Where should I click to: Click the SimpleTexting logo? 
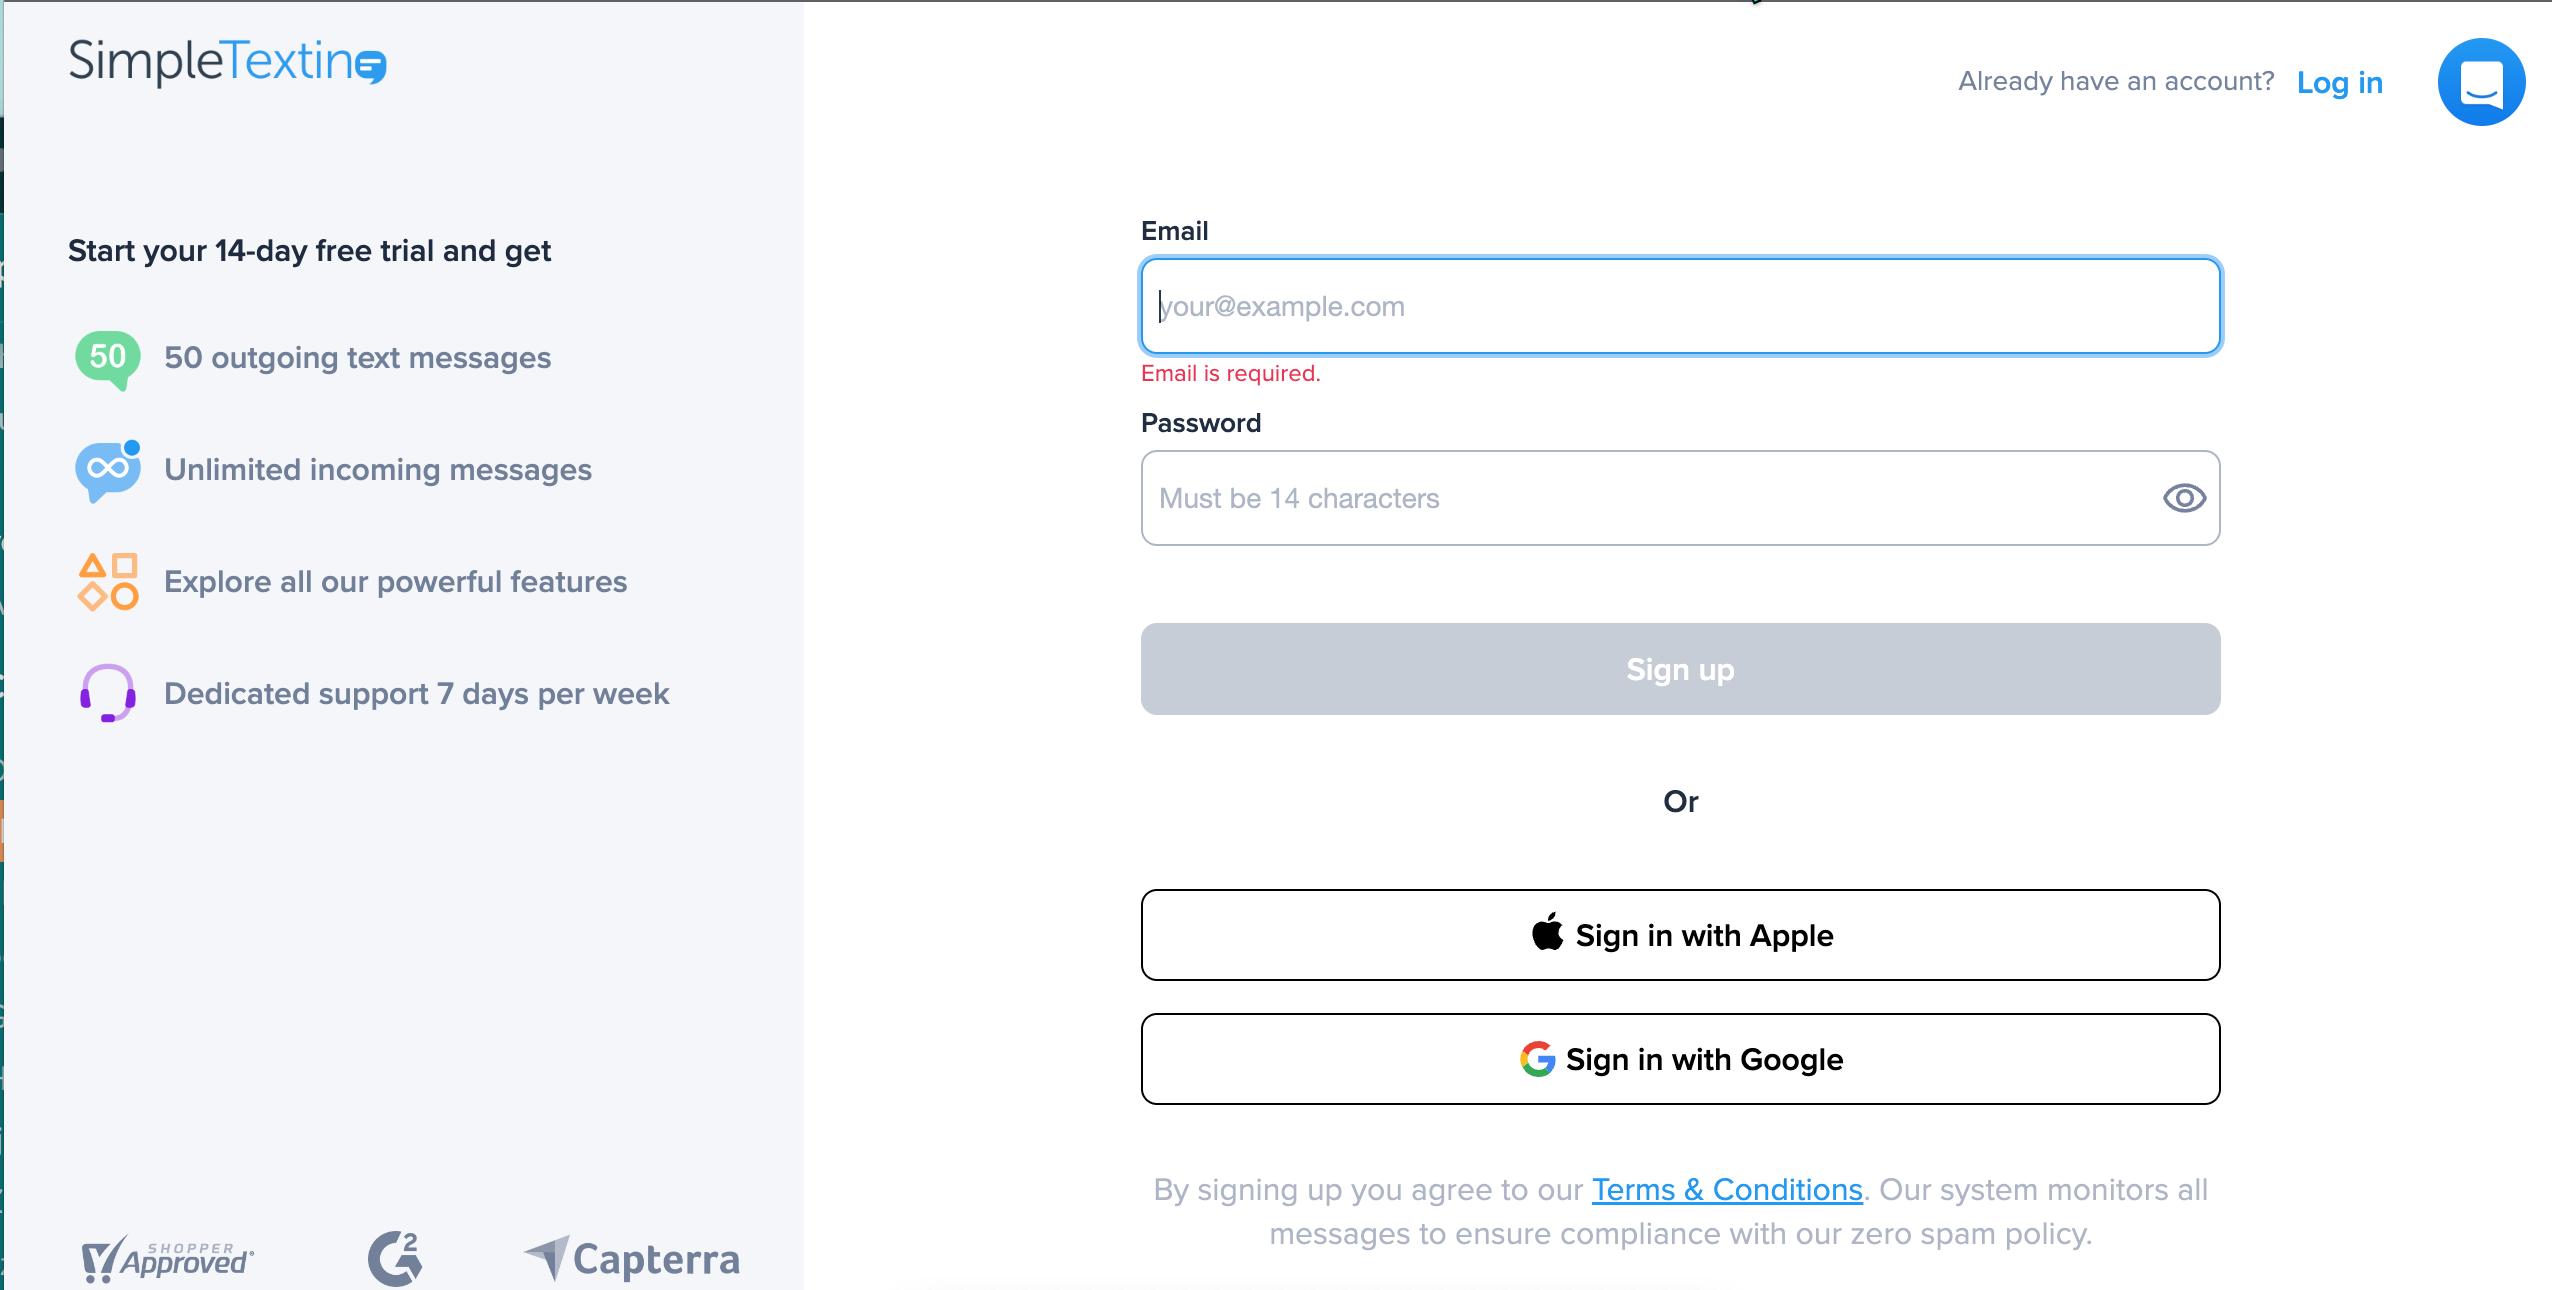coord(227,61)
